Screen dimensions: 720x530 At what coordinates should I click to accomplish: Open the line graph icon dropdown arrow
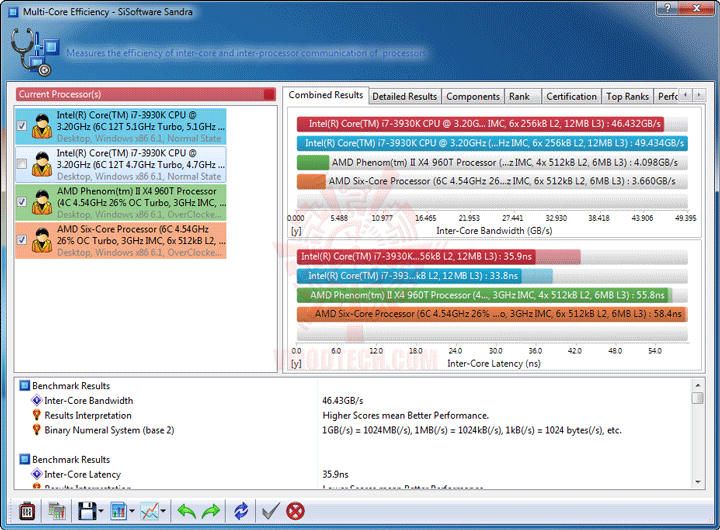[x=163, y=511]
